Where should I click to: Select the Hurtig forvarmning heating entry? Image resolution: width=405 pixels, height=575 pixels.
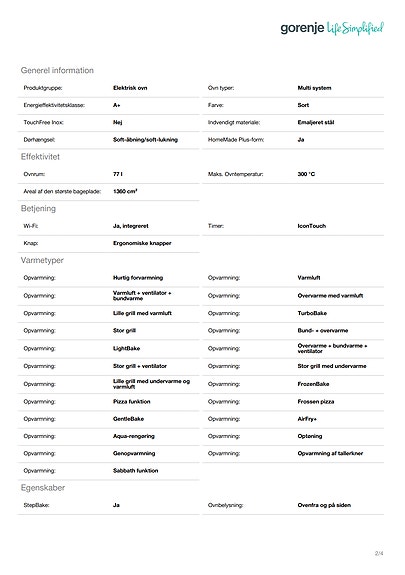[138, 278]
